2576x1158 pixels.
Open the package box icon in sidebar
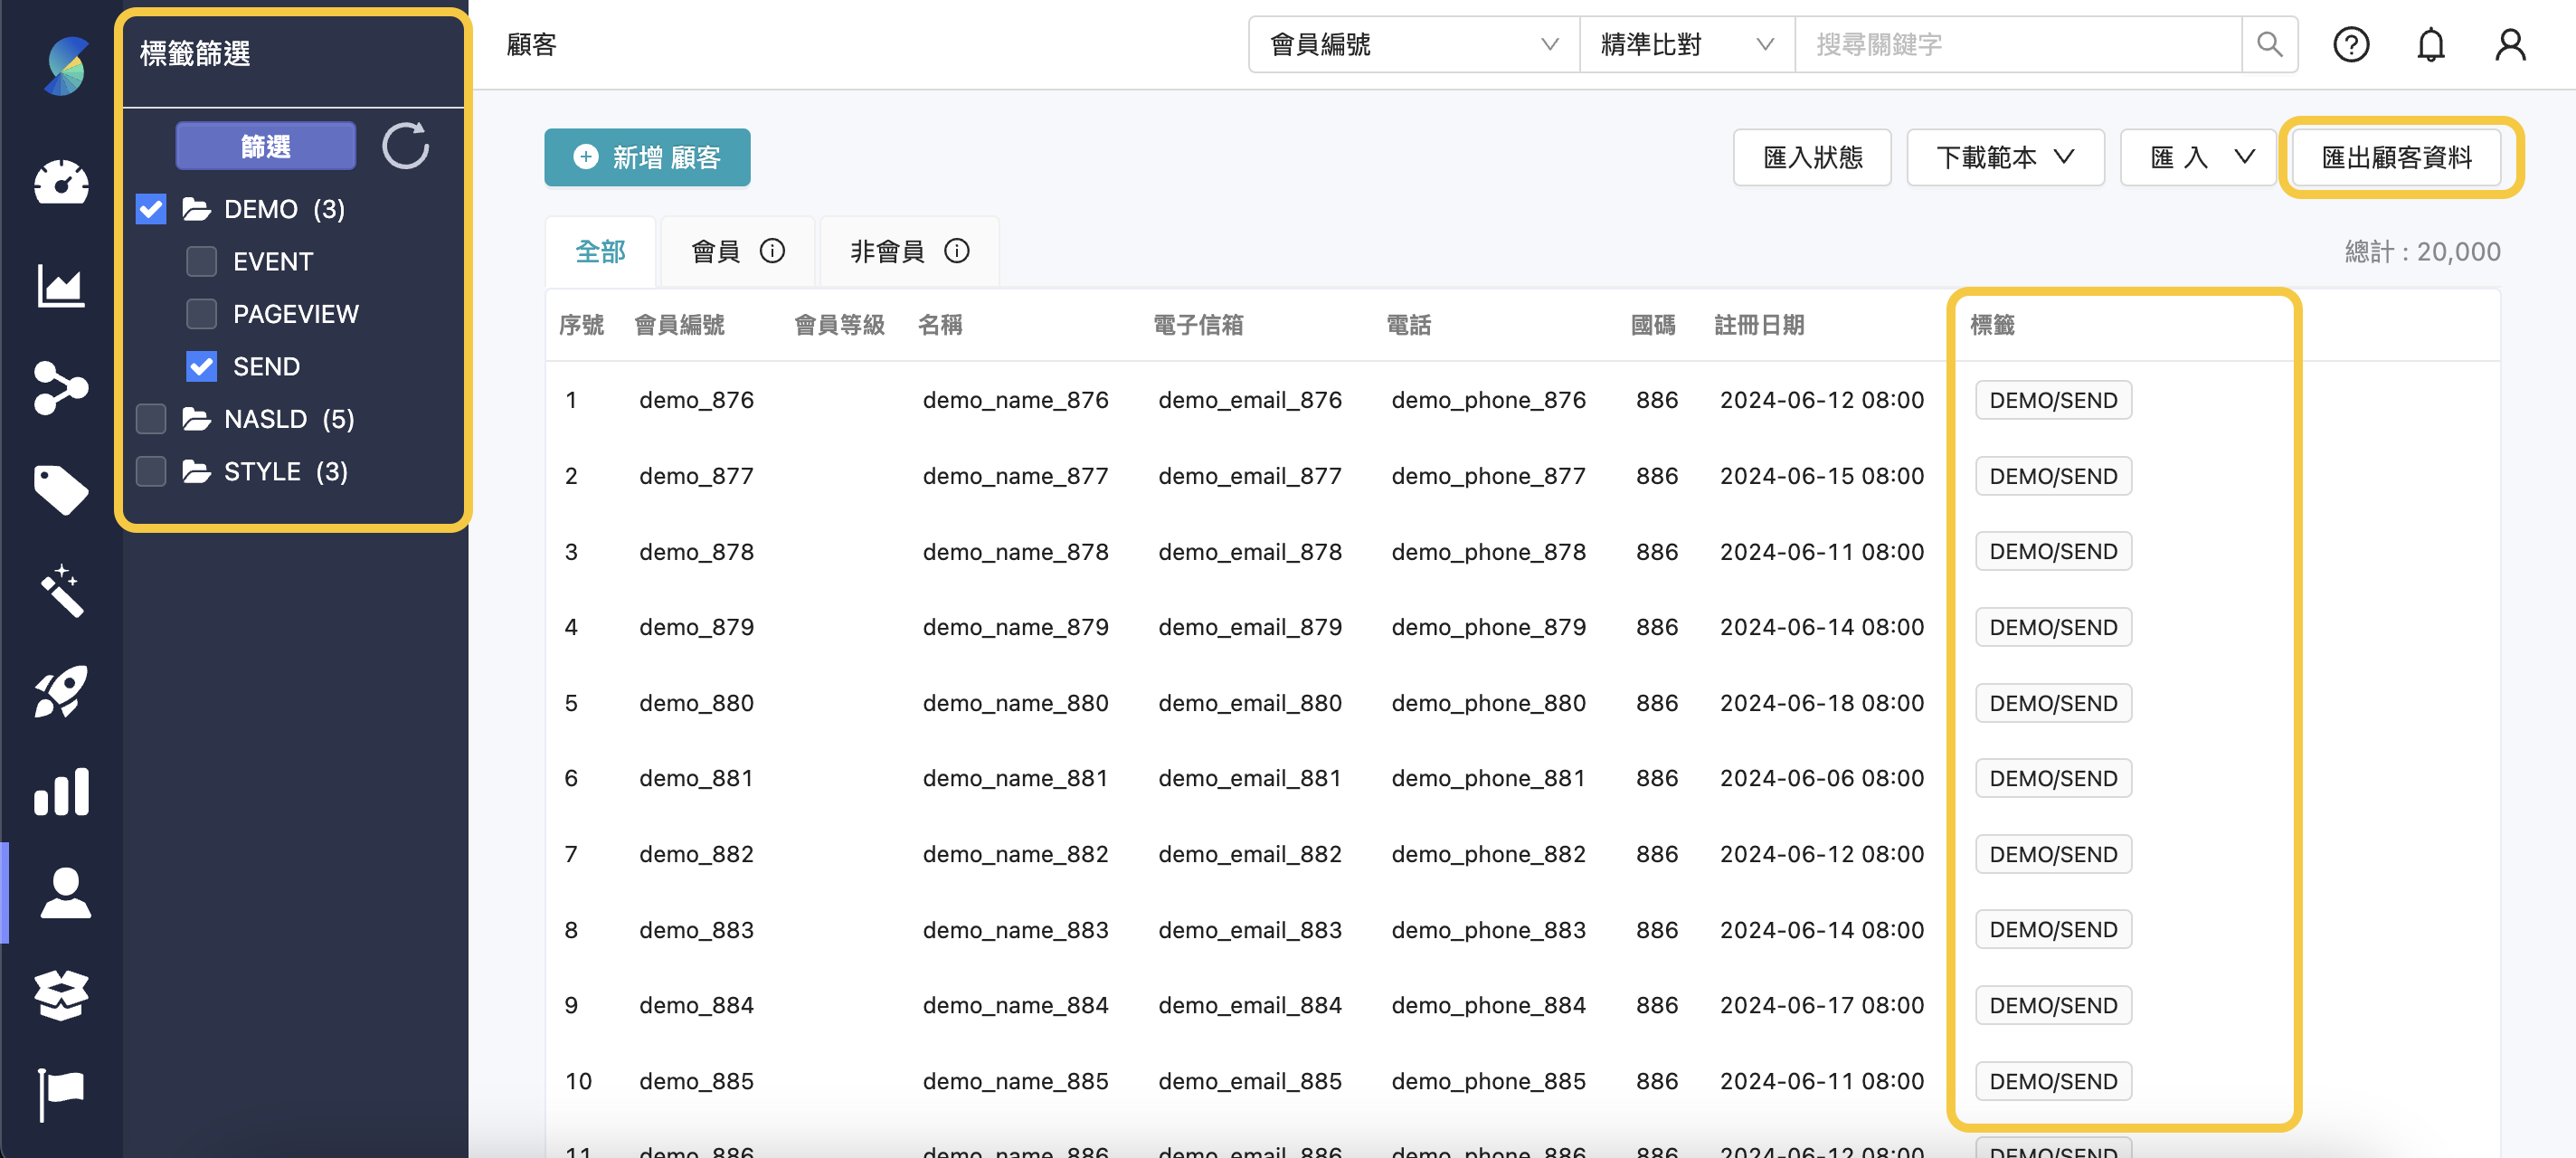(61, 995)
